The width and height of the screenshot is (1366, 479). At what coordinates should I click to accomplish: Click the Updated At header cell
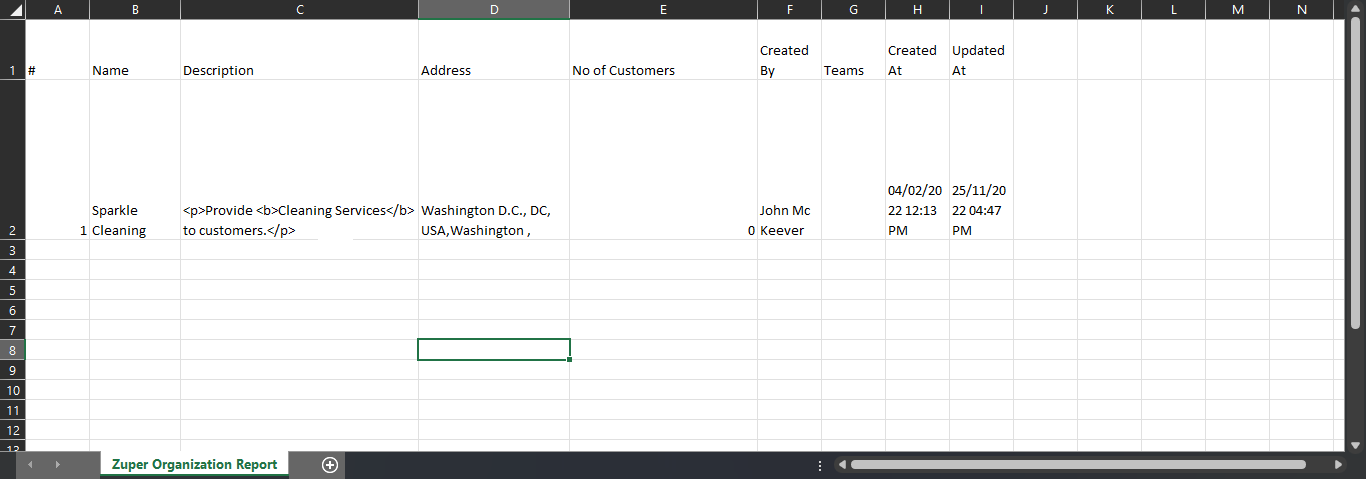981,60
